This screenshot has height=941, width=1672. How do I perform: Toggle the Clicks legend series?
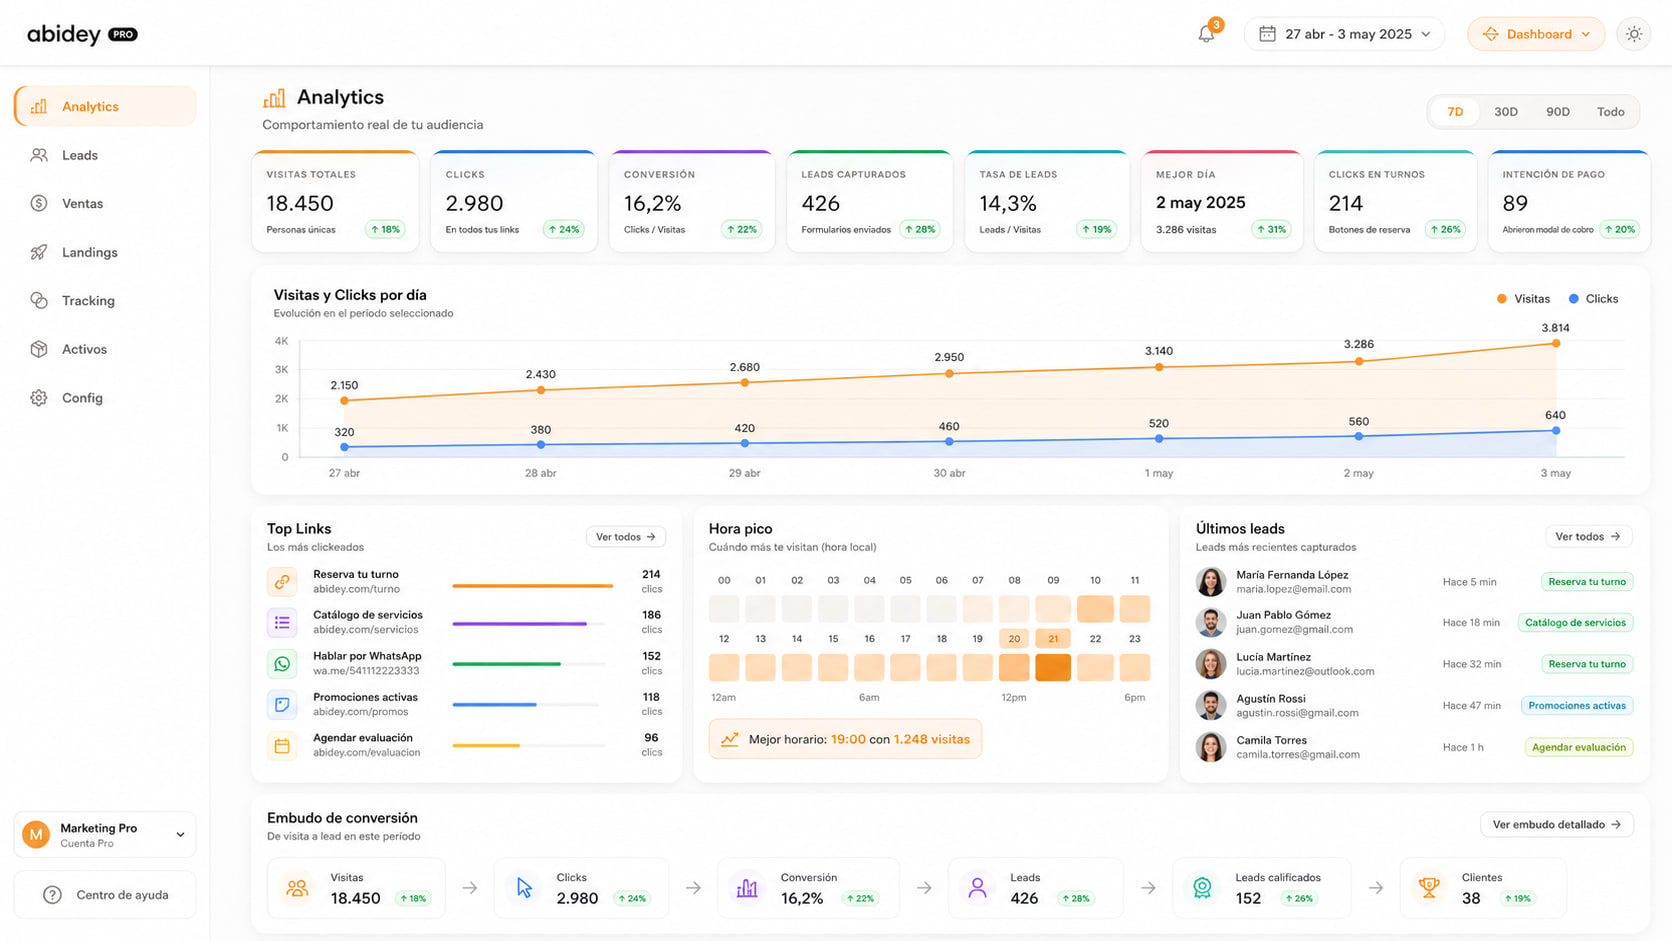click(1593, 299)
